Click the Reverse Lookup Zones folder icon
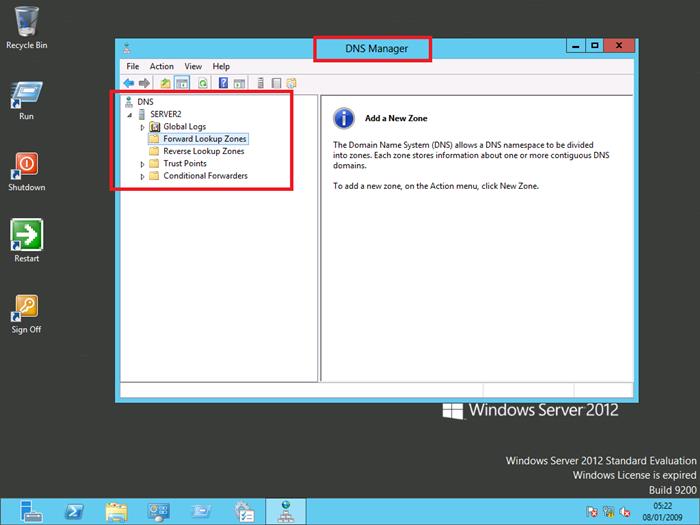This screenshot has height=525, width=700. 154,151
